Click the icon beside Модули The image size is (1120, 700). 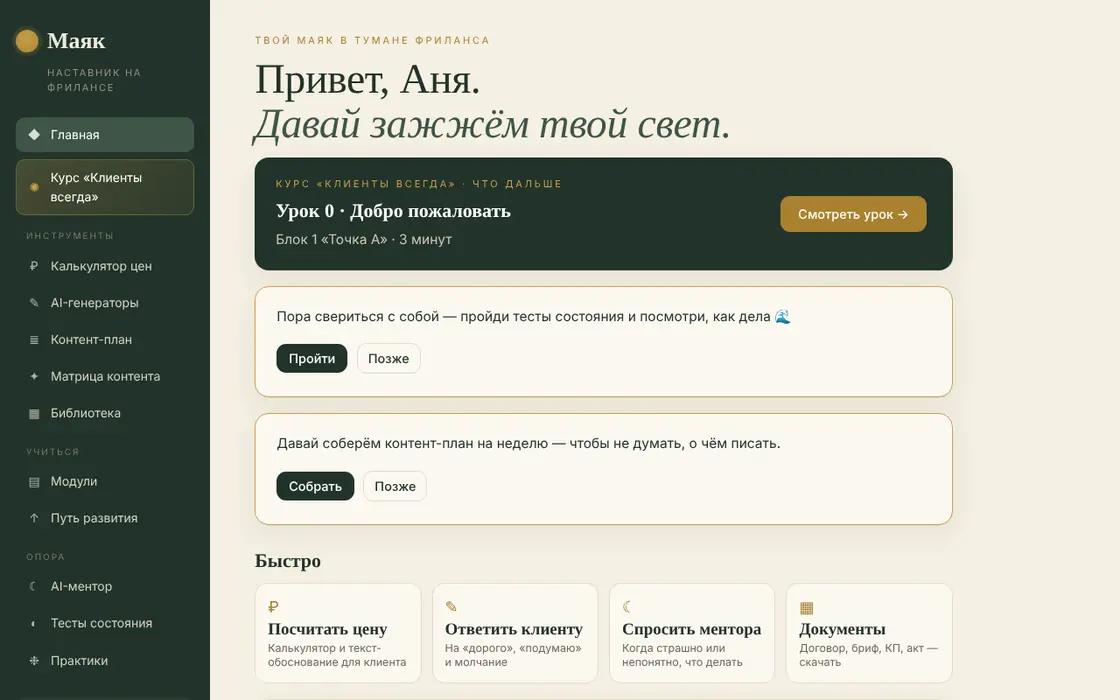[34, 482]
